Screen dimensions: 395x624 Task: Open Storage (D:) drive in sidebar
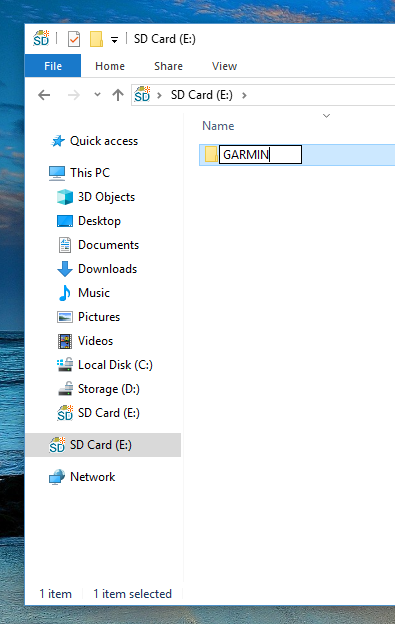pos(109,389)
